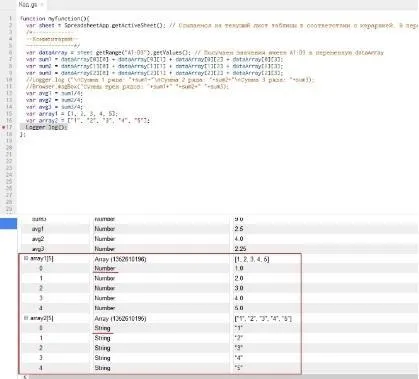Click the "1" string value in array2

[238, 328]
